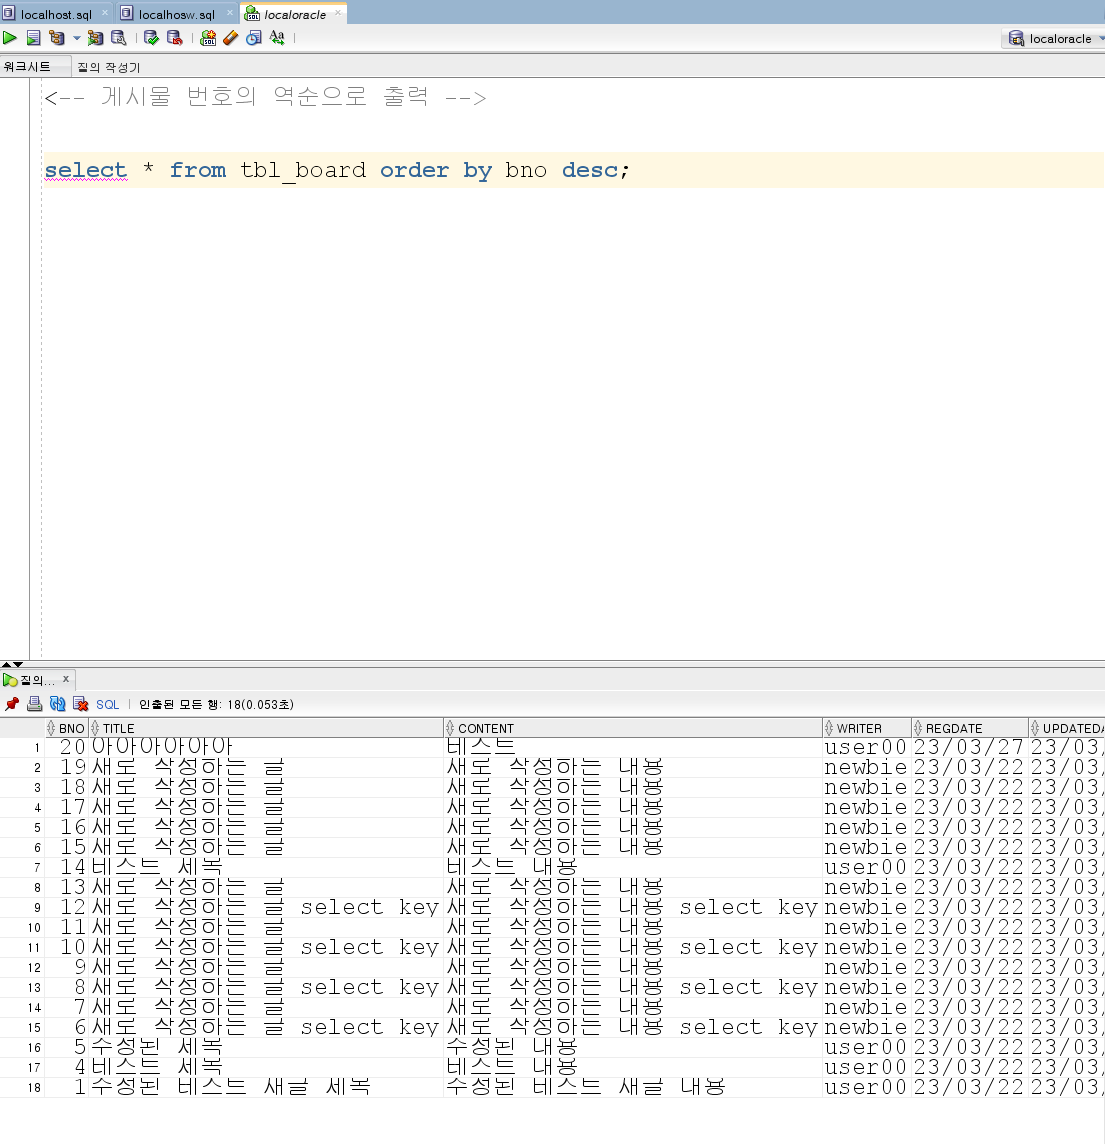Pin the query result panel
Image resolution: width=1105 pixels, height=1144 pixels.
(x=12, y=704)
